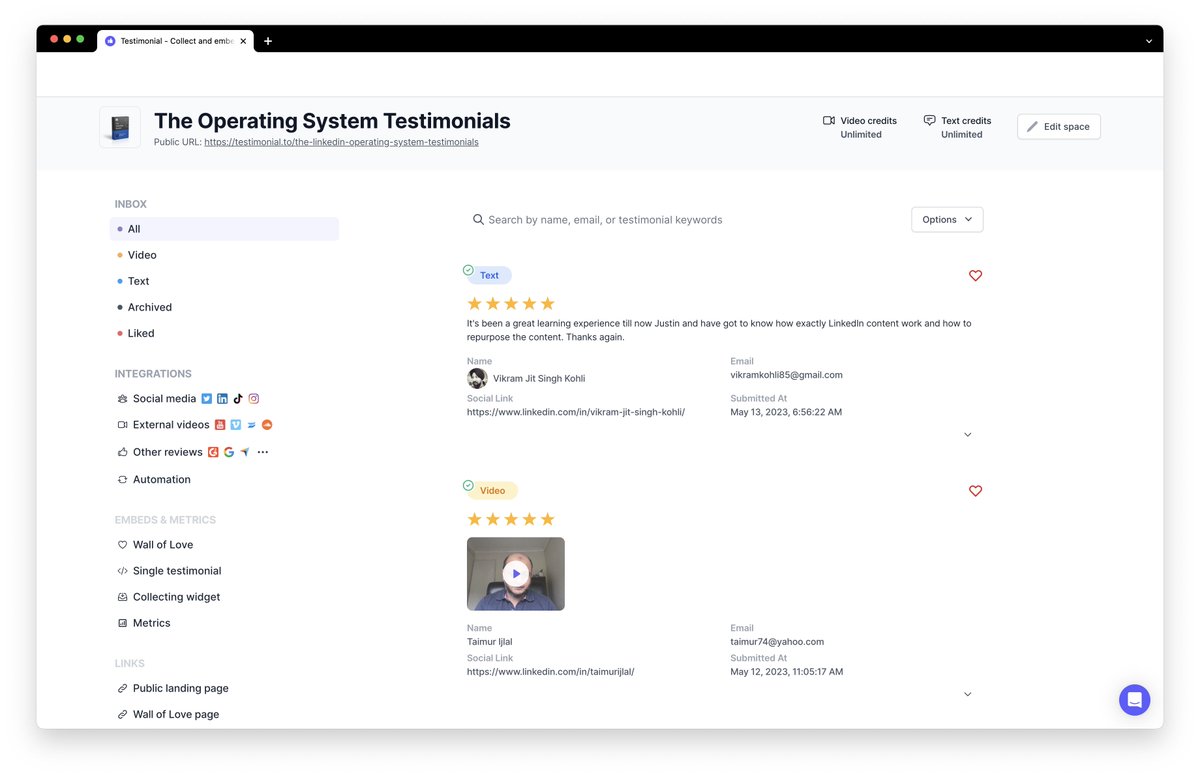The width and height of the screenshot is (1200, 777).
Task: Open the public testimonial.to URL
Action: [341, 142]
